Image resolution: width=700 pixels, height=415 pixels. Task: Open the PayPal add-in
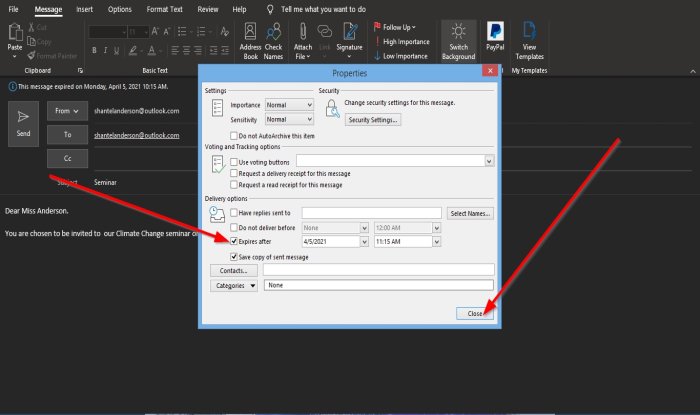(495, 37)
